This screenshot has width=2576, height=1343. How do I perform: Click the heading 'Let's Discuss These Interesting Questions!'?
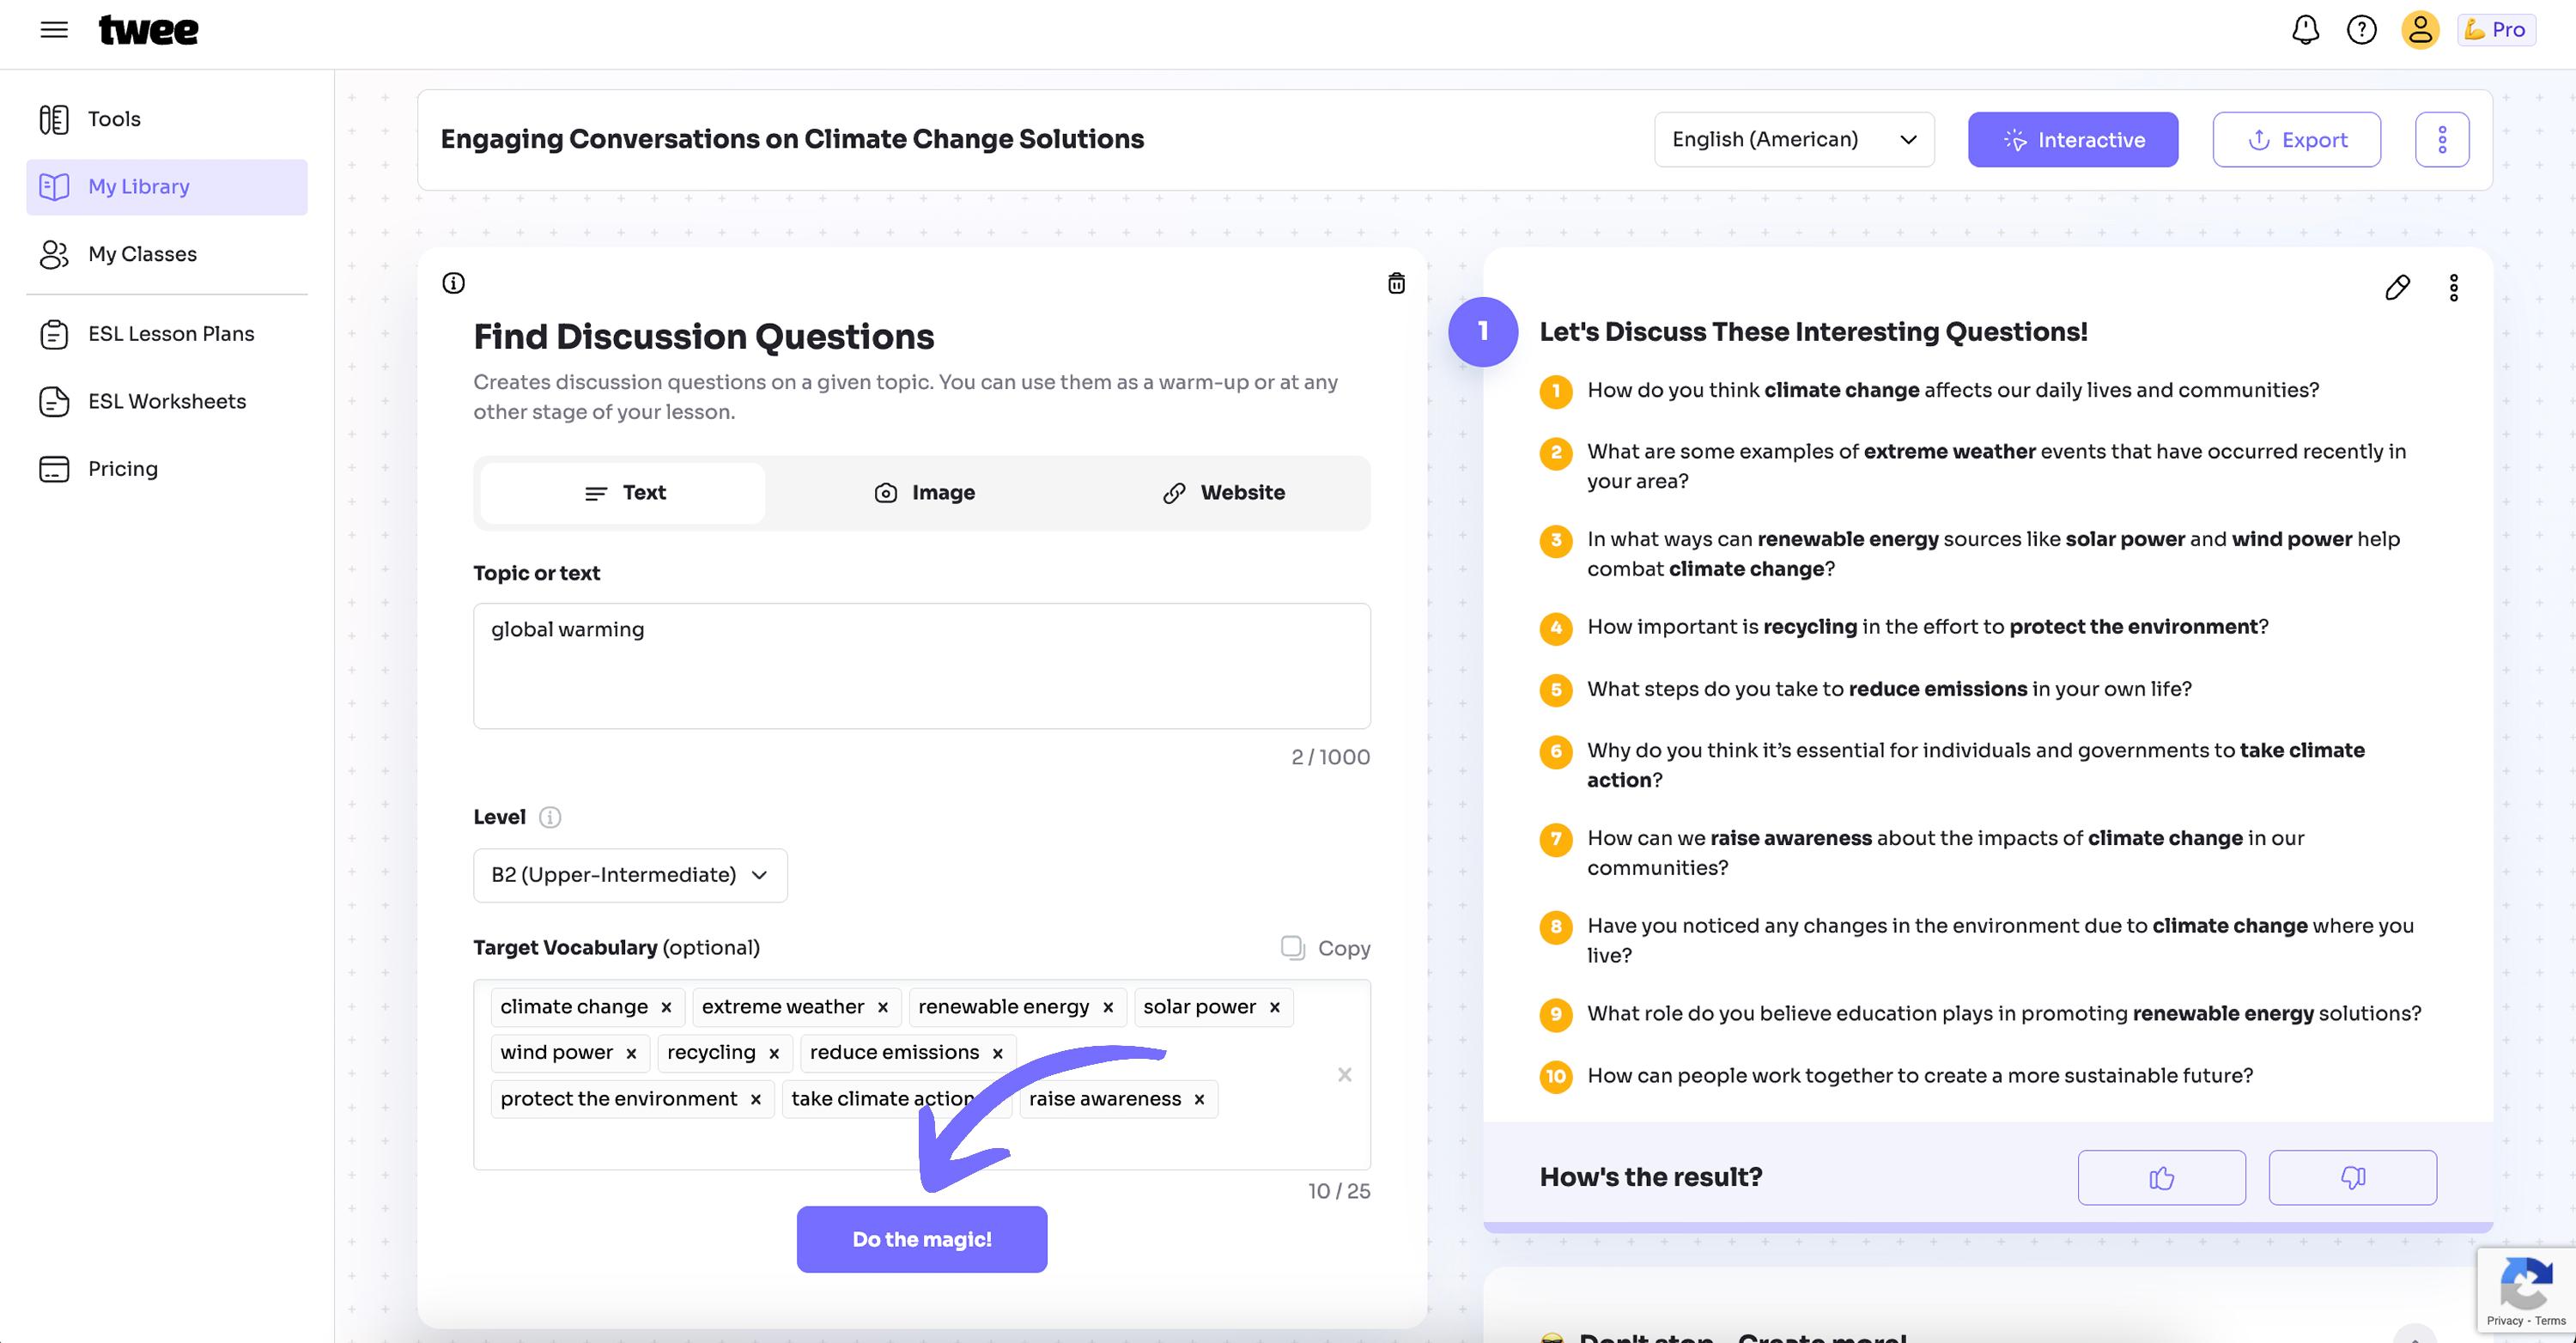click(x=1813, y=332)
